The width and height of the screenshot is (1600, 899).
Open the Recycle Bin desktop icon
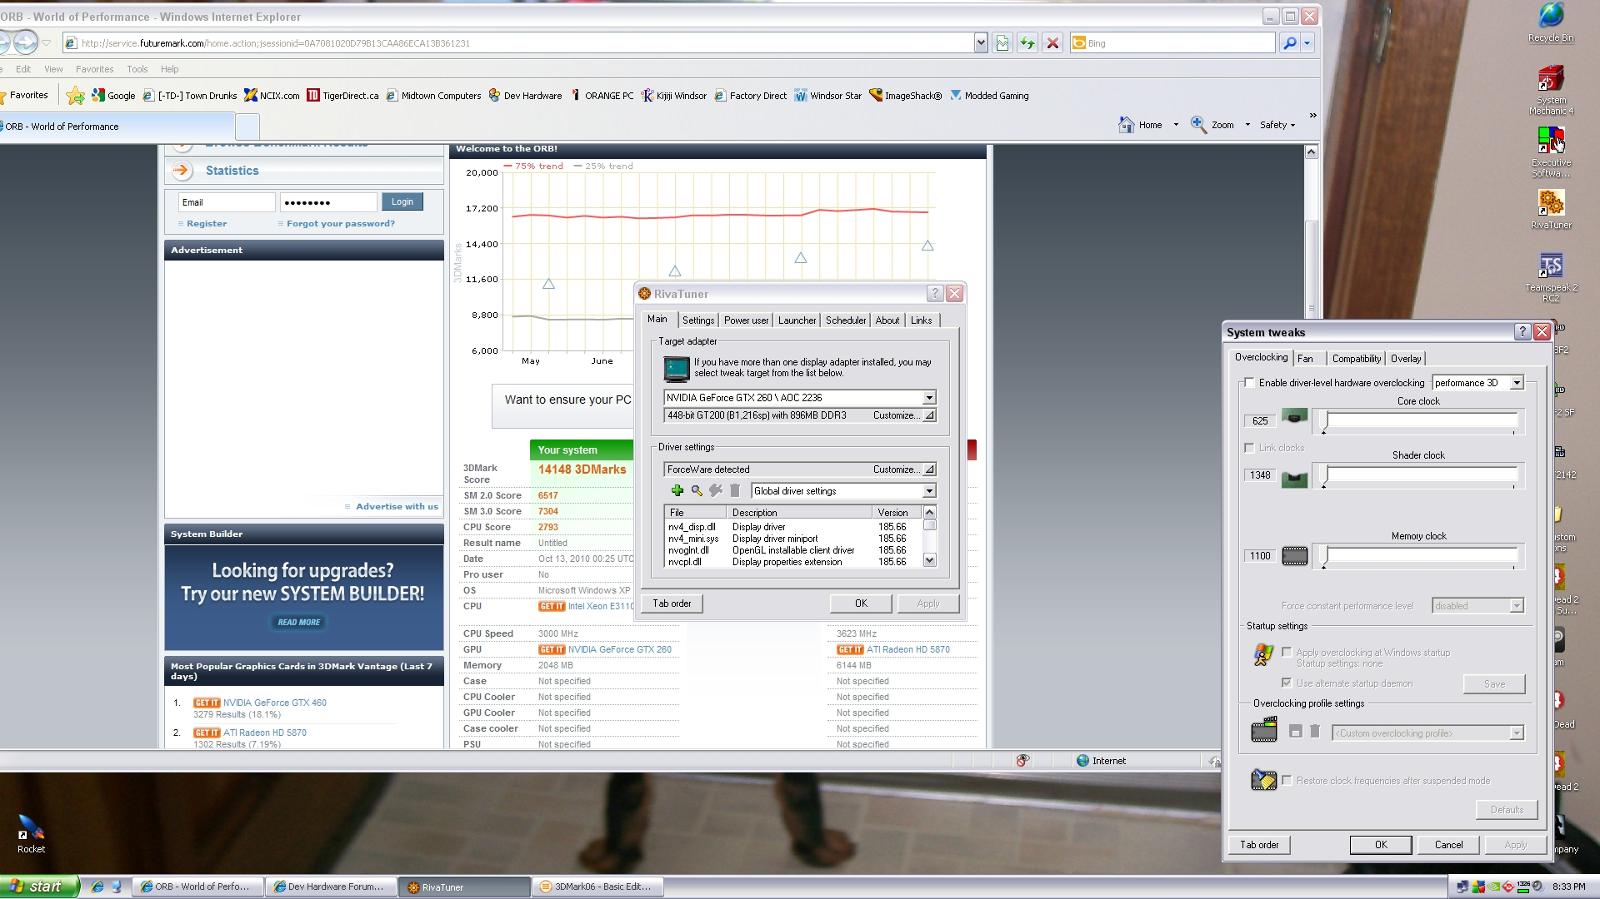pos(1551,16)
